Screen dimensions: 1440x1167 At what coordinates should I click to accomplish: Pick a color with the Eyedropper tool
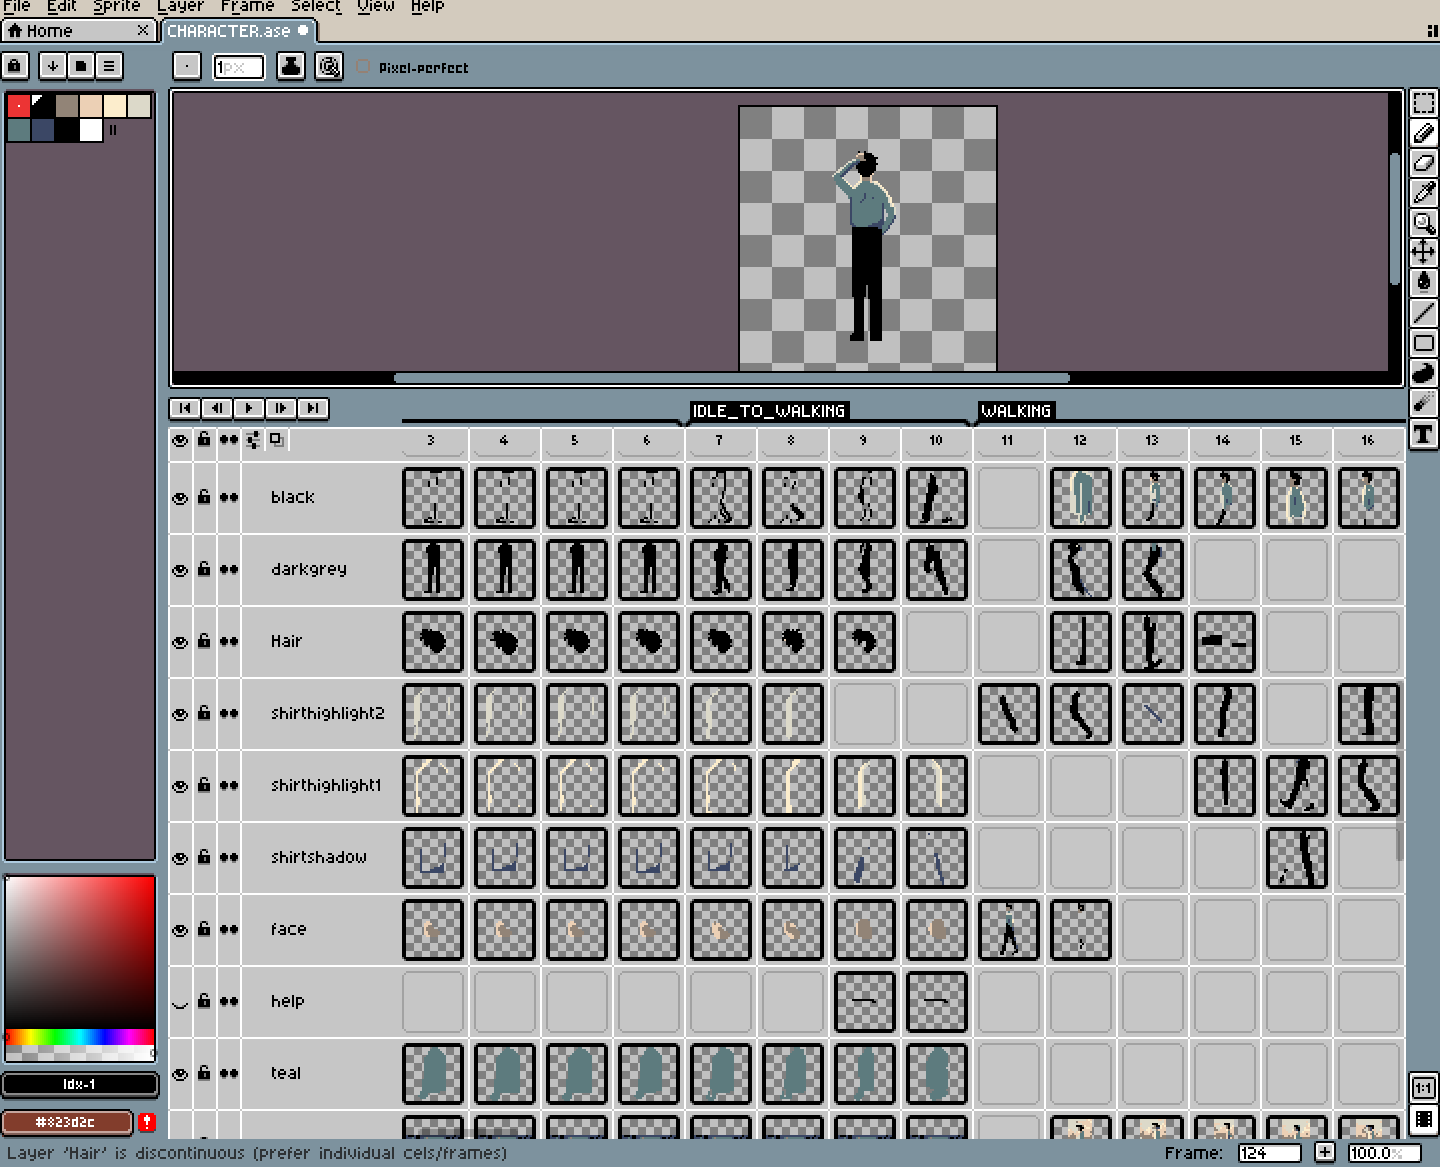1424,191
